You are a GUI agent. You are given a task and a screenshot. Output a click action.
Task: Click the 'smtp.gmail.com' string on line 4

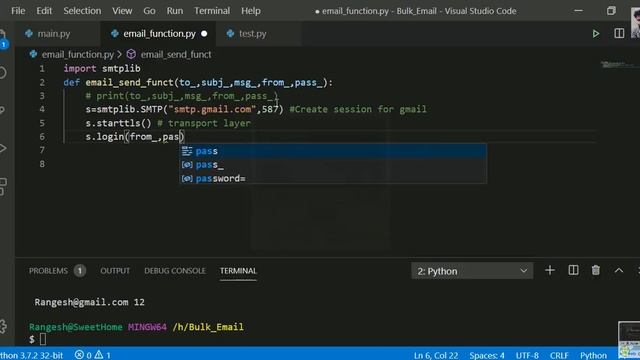tap(212, 109)
